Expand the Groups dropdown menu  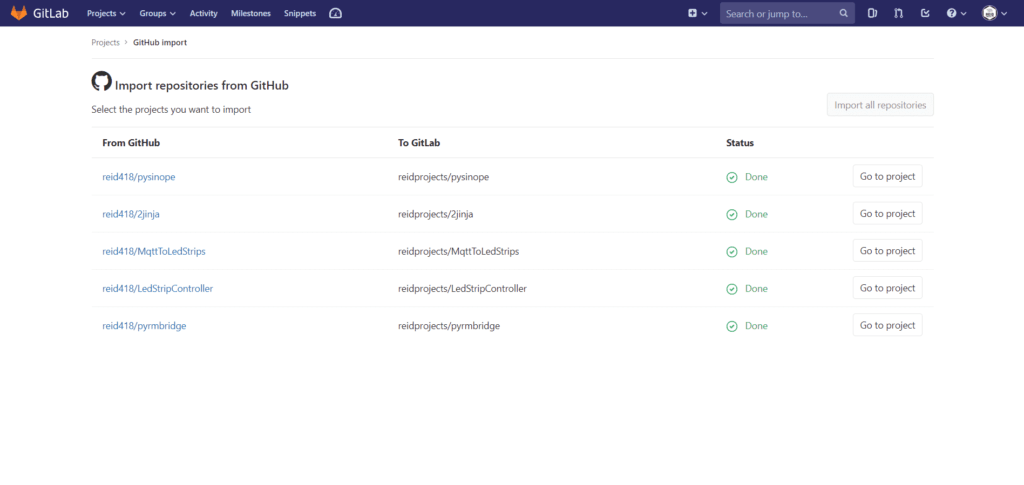click(x=157, y=13)
